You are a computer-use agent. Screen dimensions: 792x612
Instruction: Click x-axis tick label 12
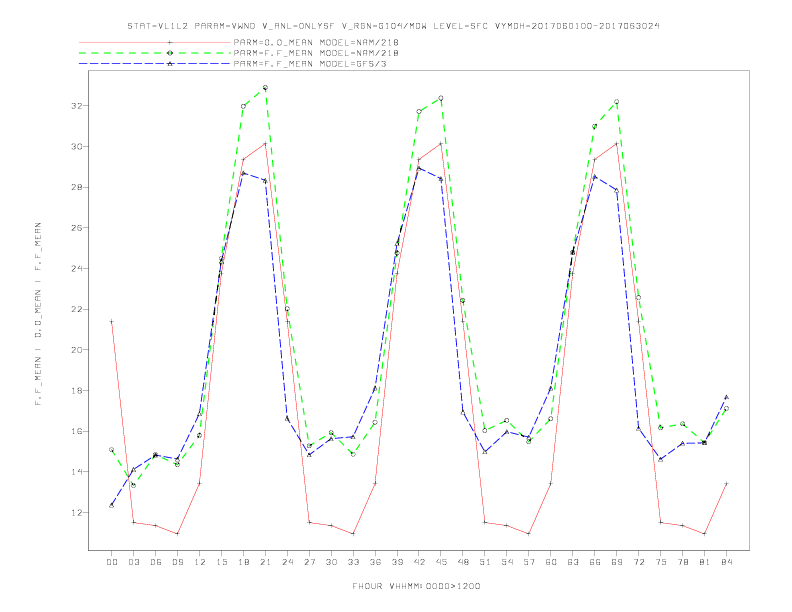coord(200,562)
